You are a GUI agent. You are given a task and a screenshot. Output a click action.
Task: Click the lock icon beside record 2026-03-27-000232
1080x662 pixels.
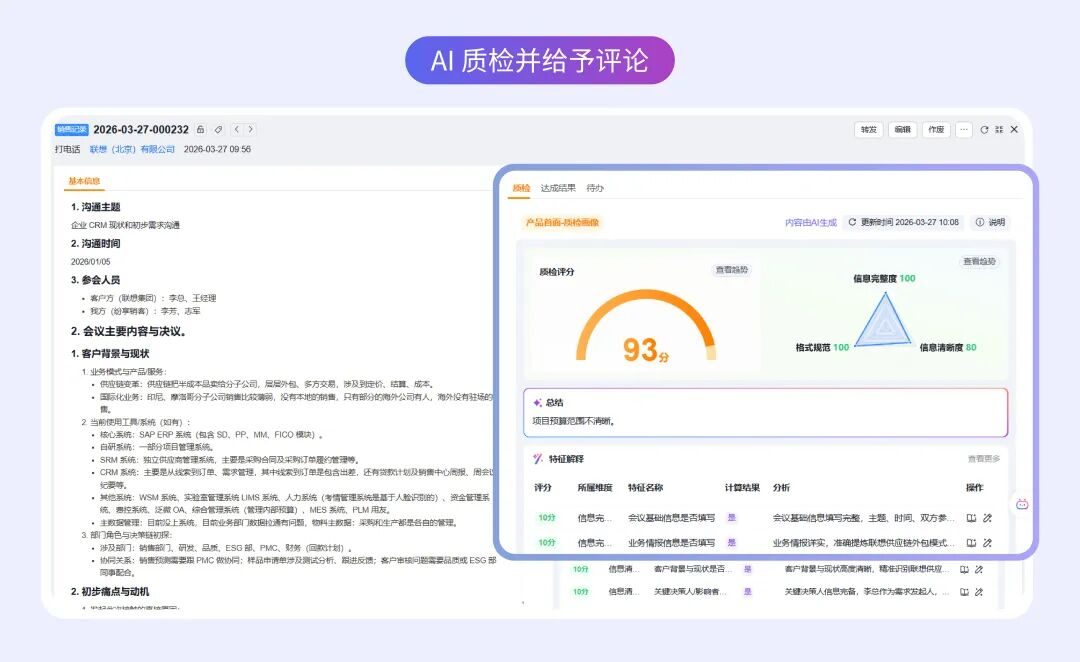point(200,130)
